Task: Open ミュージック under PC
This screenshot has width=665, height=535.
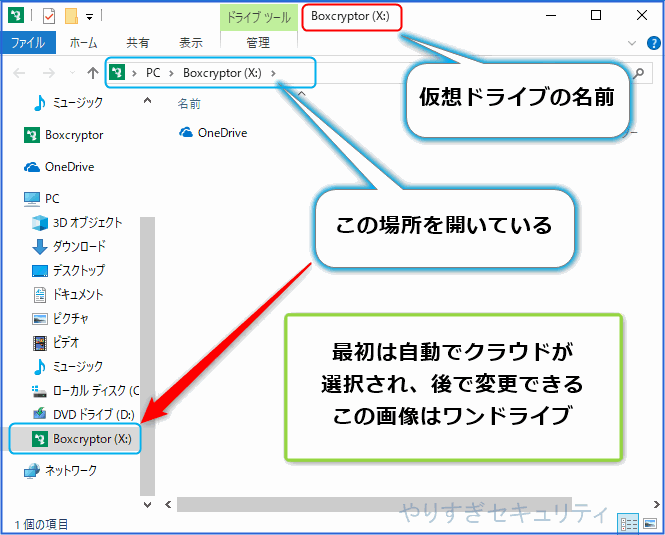Action: [78, 366]
